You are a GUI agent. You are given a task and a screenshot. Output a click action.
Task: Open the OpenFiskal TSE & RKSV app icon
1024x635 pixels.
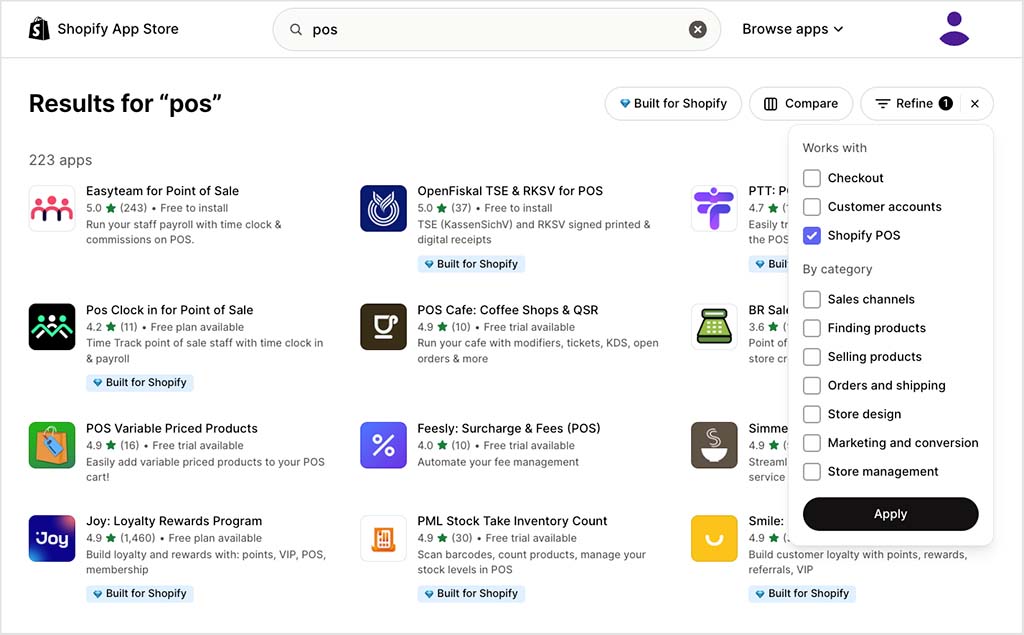[x=383, y=208]
